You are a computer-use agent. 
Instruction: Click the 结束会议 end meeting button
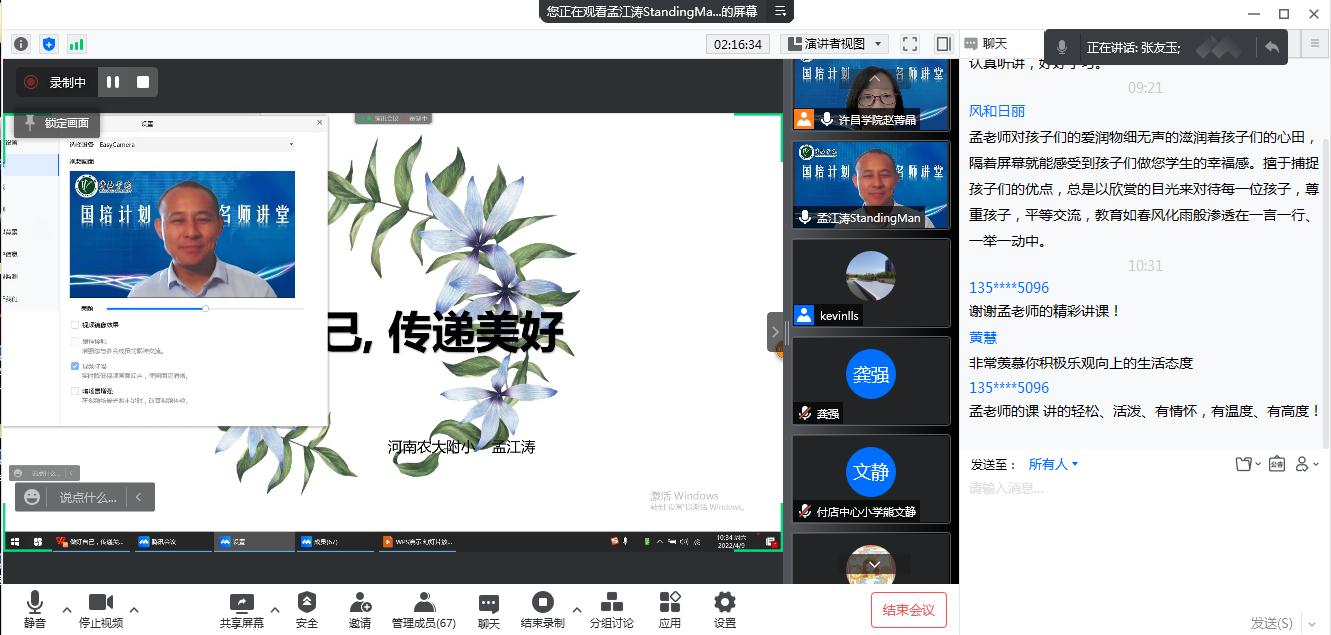click(x=908, y=610)
